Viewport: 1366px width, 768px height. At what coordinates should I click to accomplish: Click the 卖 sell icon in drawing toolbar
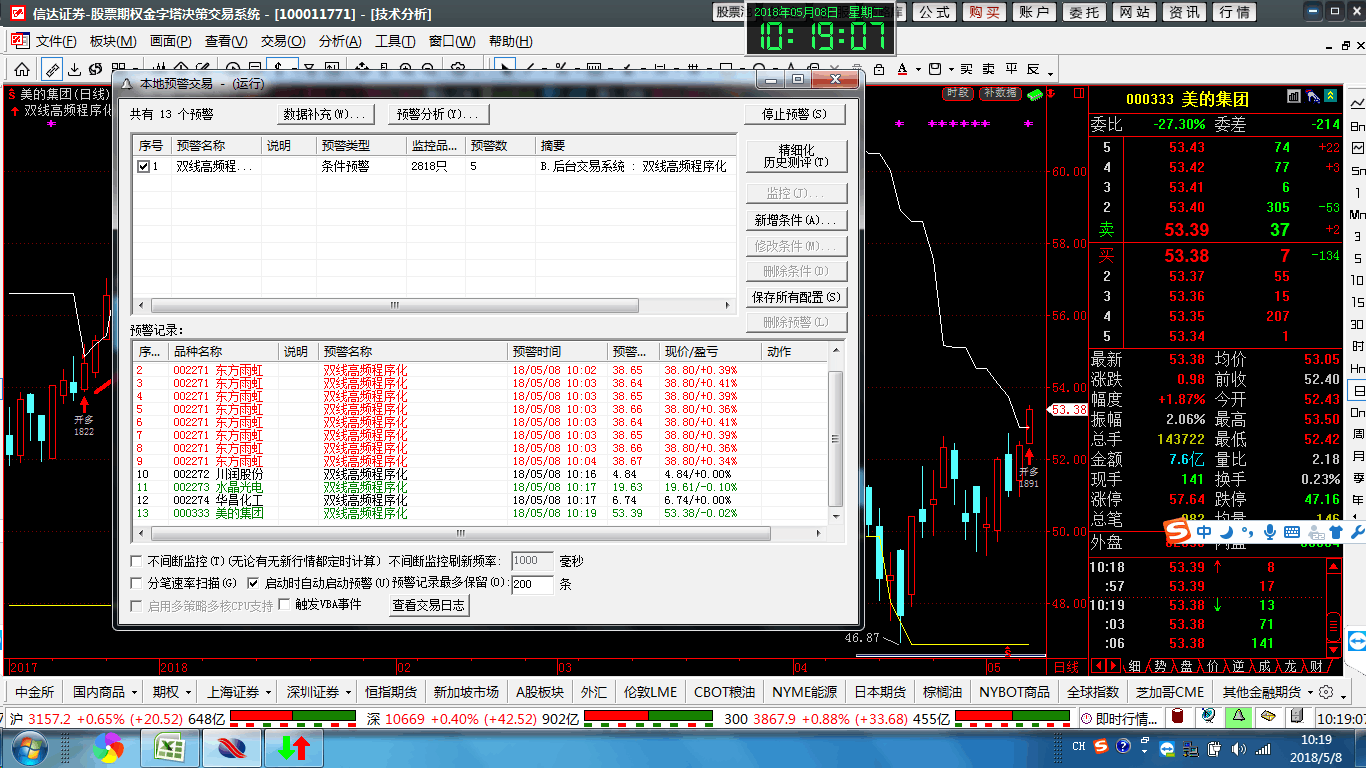tap(988, 69)
